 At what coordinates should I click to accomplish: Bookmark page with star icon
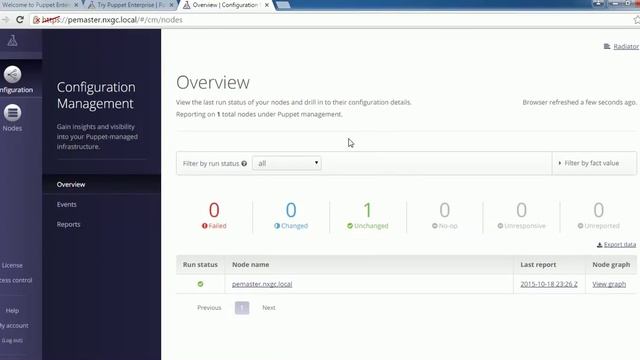click(637, 20)
